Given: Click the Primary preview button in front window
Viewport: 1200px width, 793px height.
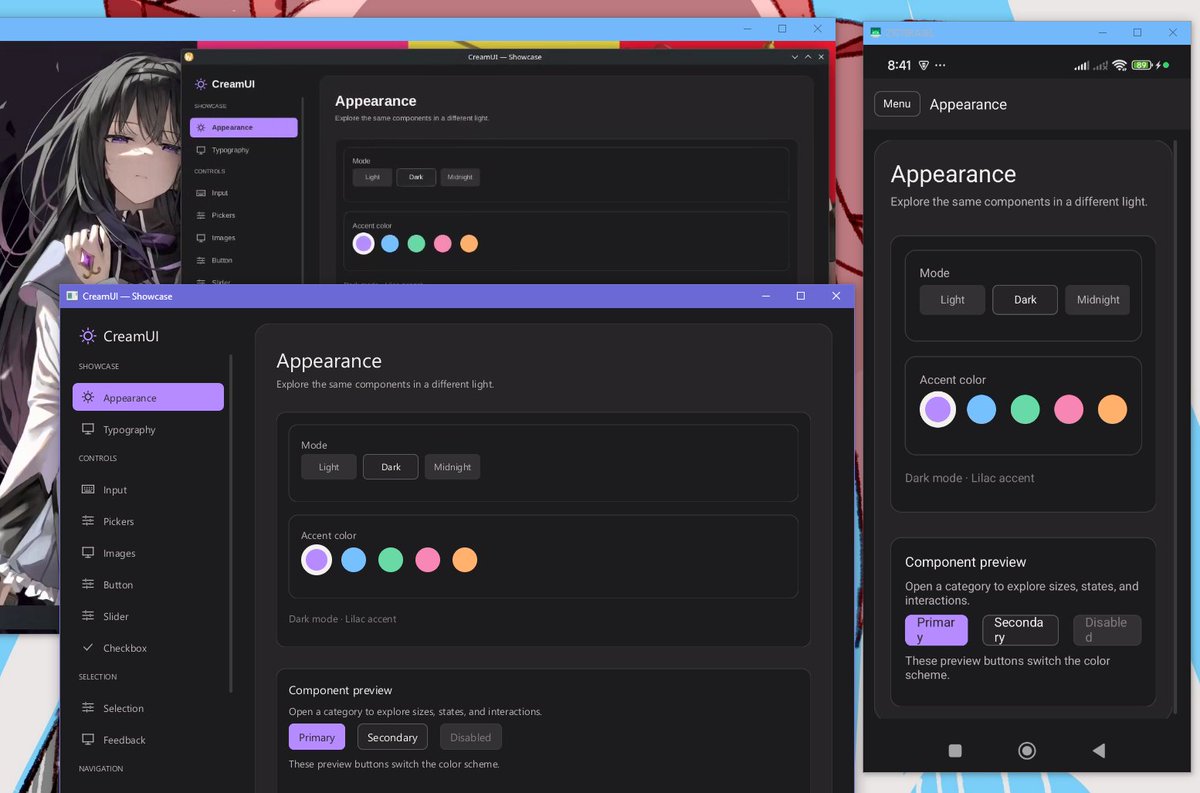Looking at the screenshot, I should [317, 737].
